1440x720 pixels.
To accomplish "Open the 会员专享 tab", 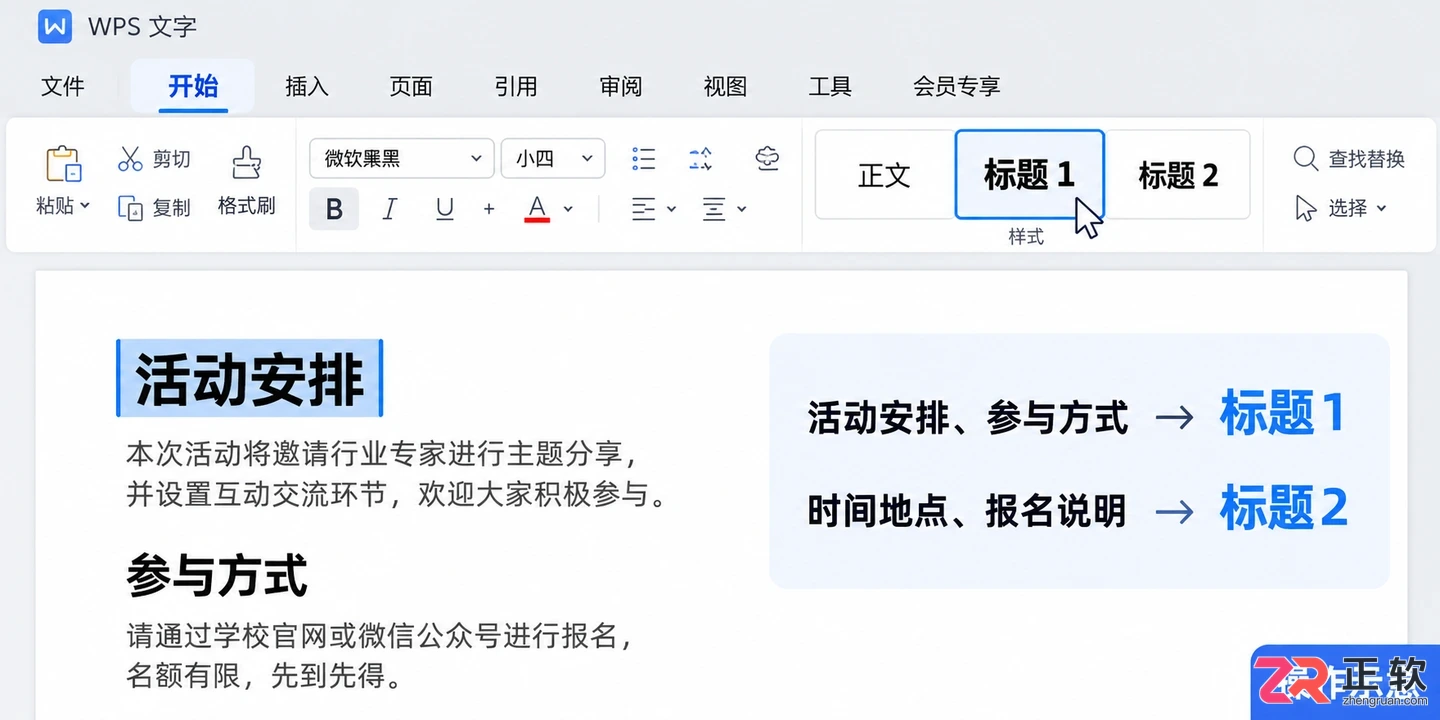I will tap(957, 87).
